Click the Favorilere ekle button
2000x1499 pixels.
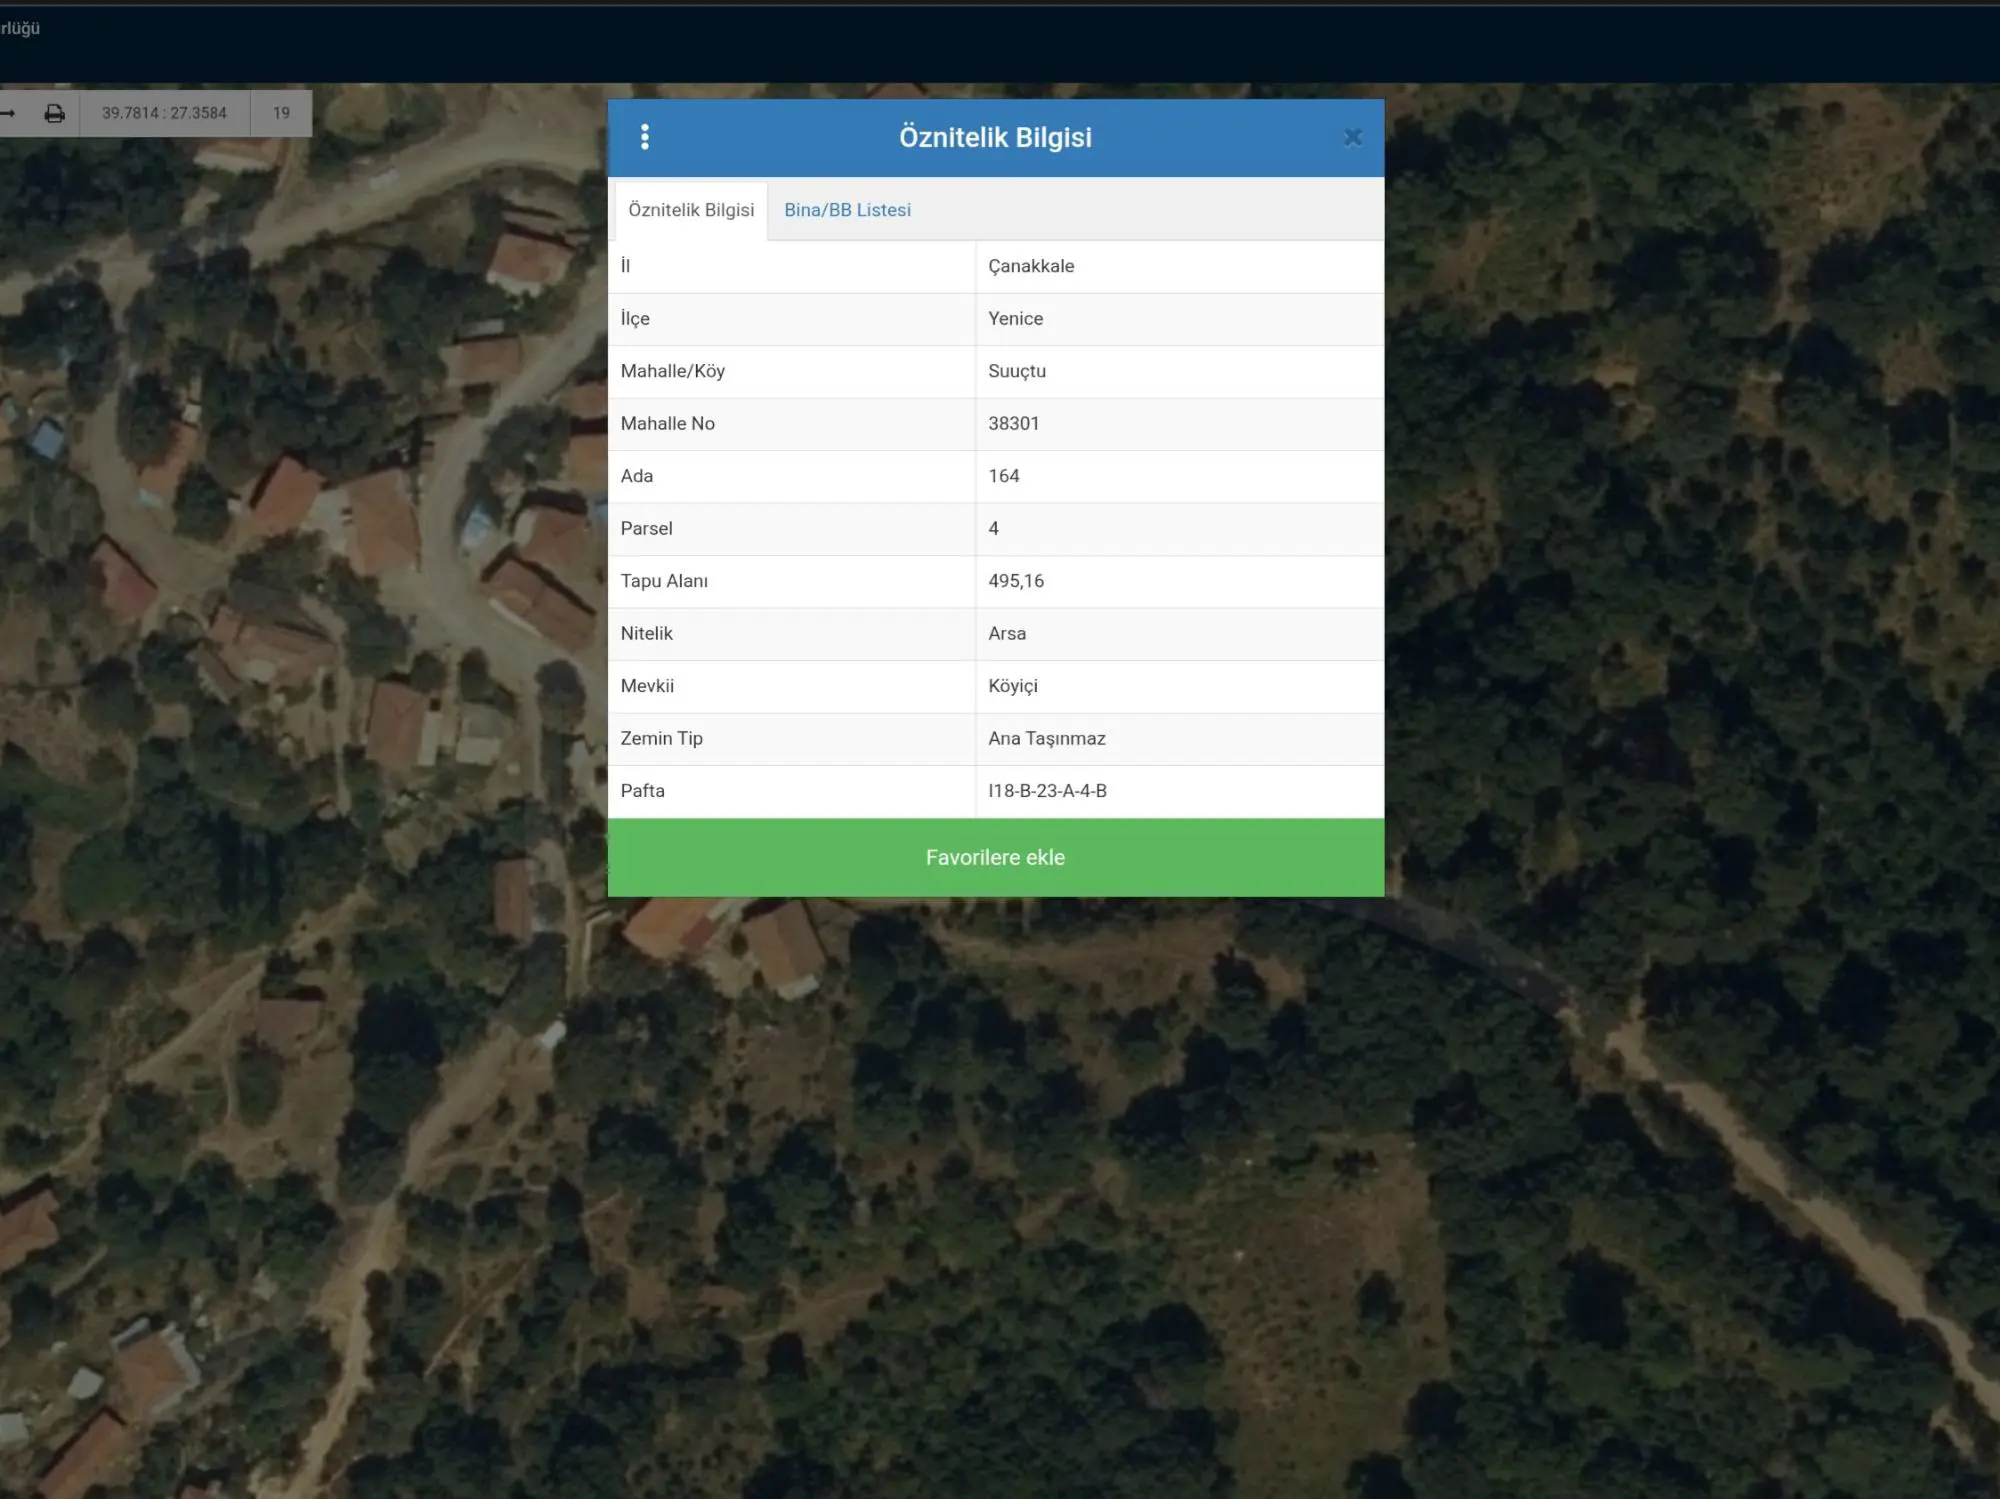click(x=996, y=857)
